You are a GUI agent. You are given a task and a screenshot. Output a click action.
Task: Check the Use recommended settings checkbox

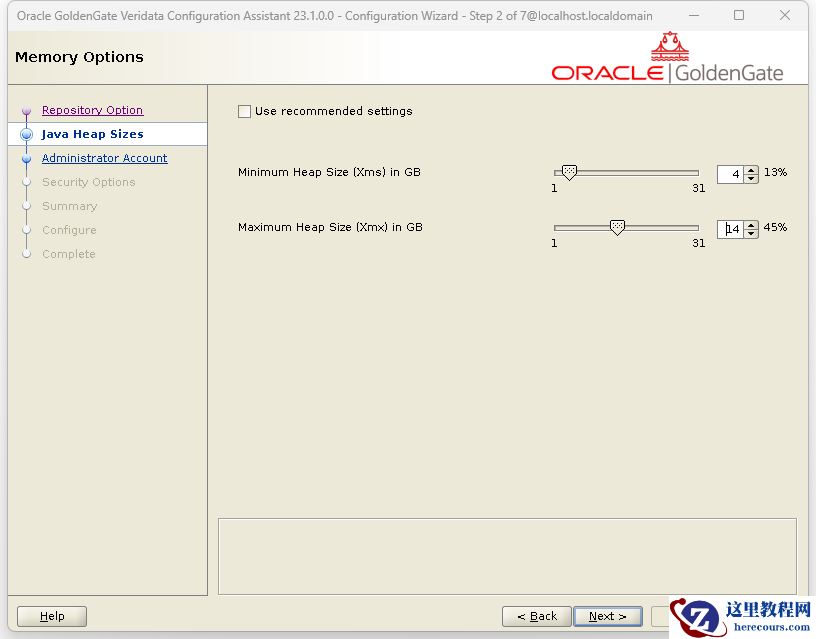244,111
